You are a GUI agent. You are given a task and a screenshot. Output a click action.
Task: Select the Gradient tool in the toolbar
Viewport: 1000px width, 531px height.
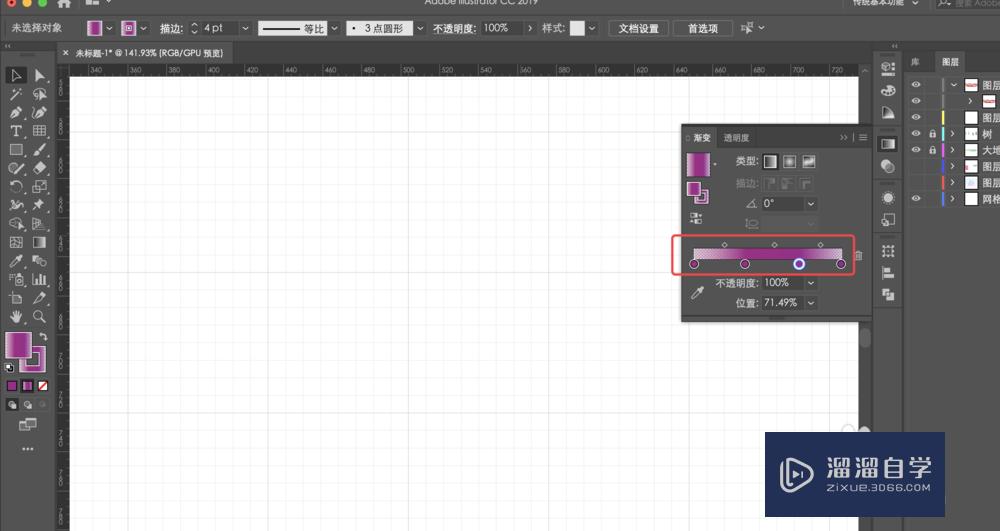[x=40, y=242]
